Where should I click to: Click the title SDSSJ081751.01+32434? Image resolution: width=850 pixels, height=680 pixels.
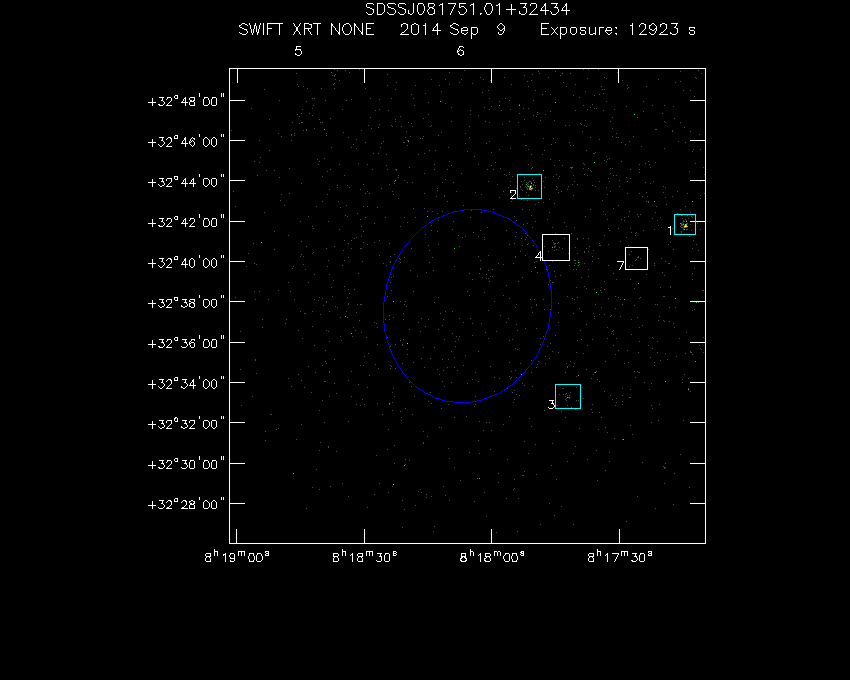[x=467, y=9]
